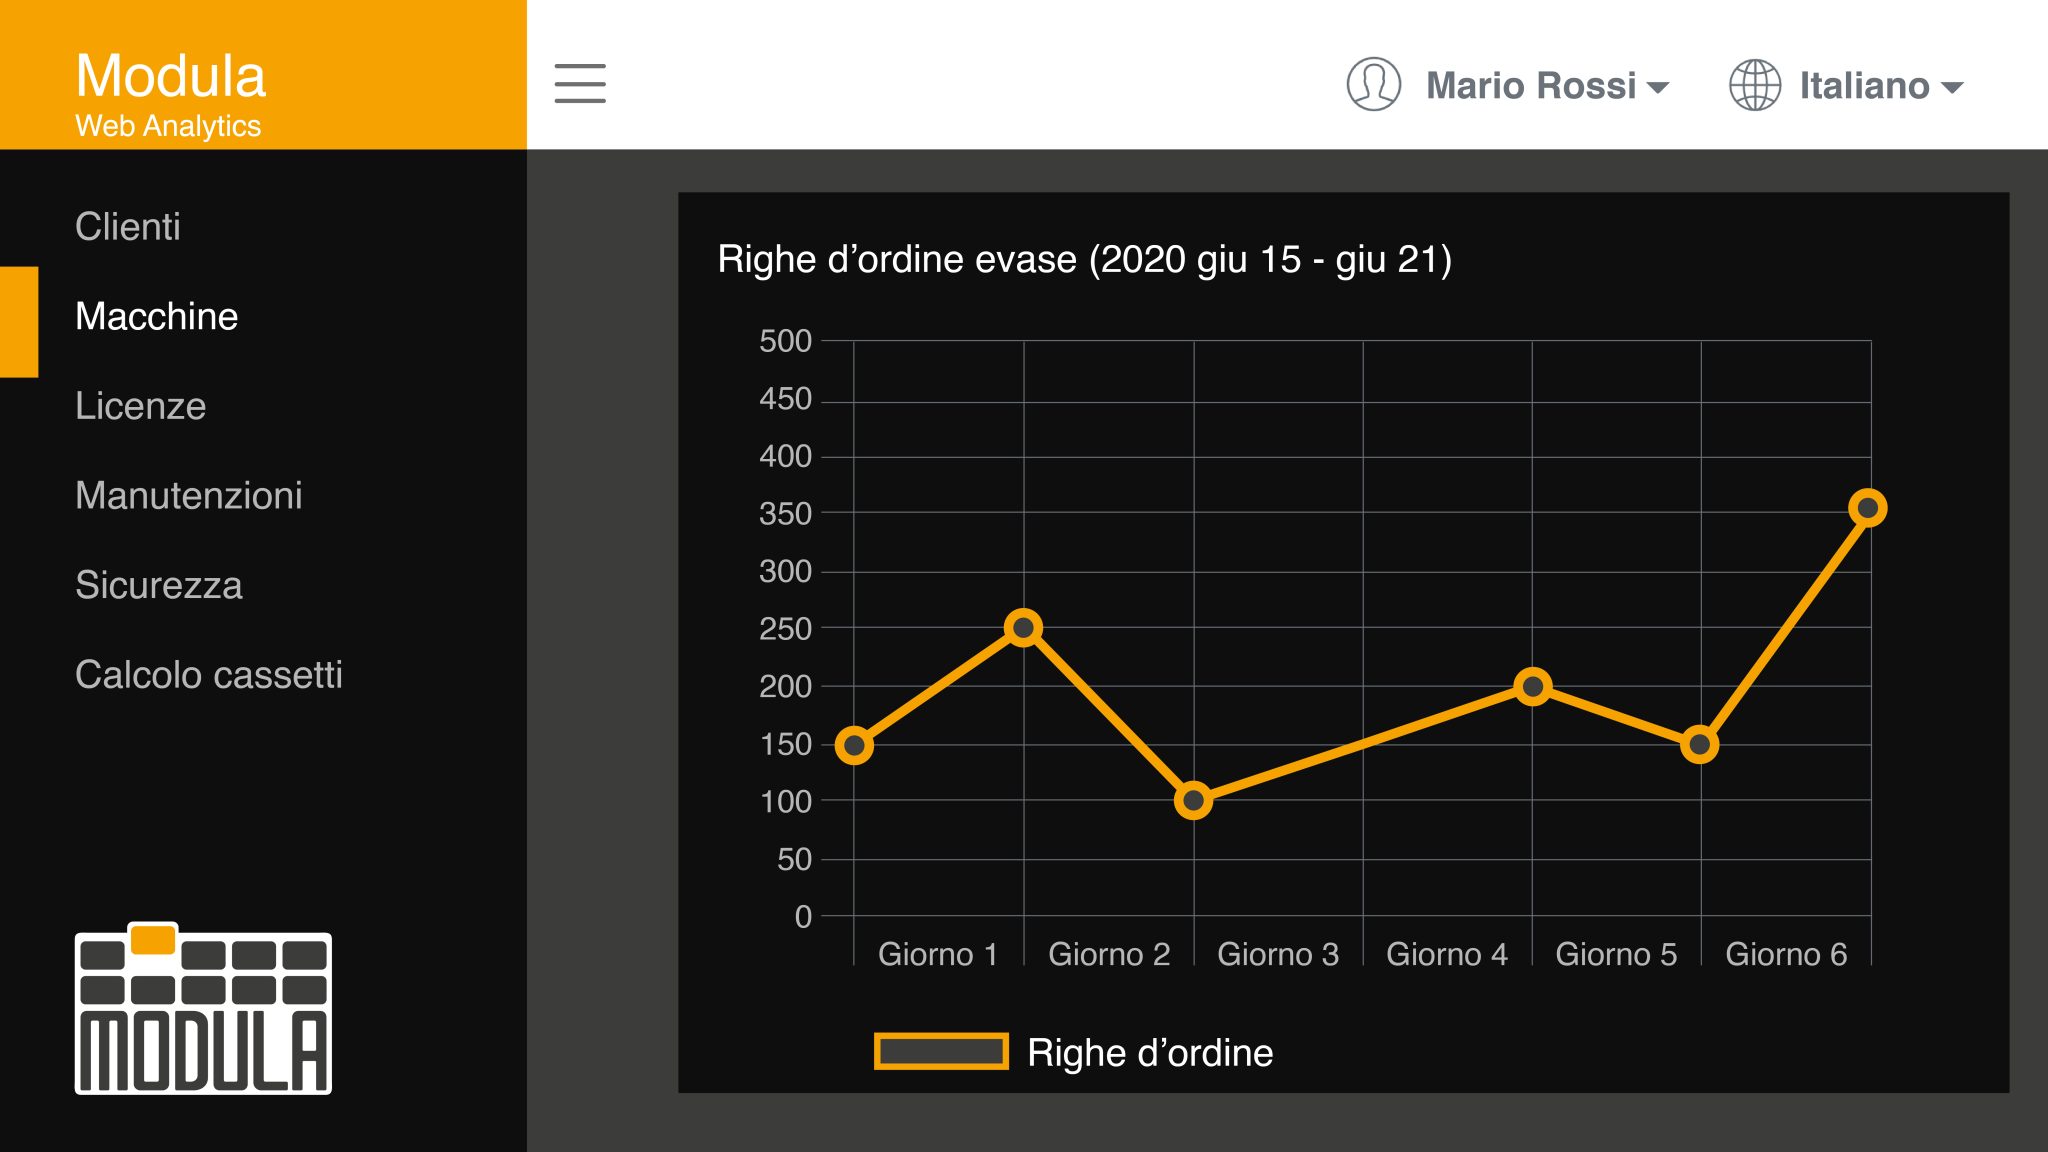Click the user profile avatar icon
2048x1152 pixels.
[1373, 84]
